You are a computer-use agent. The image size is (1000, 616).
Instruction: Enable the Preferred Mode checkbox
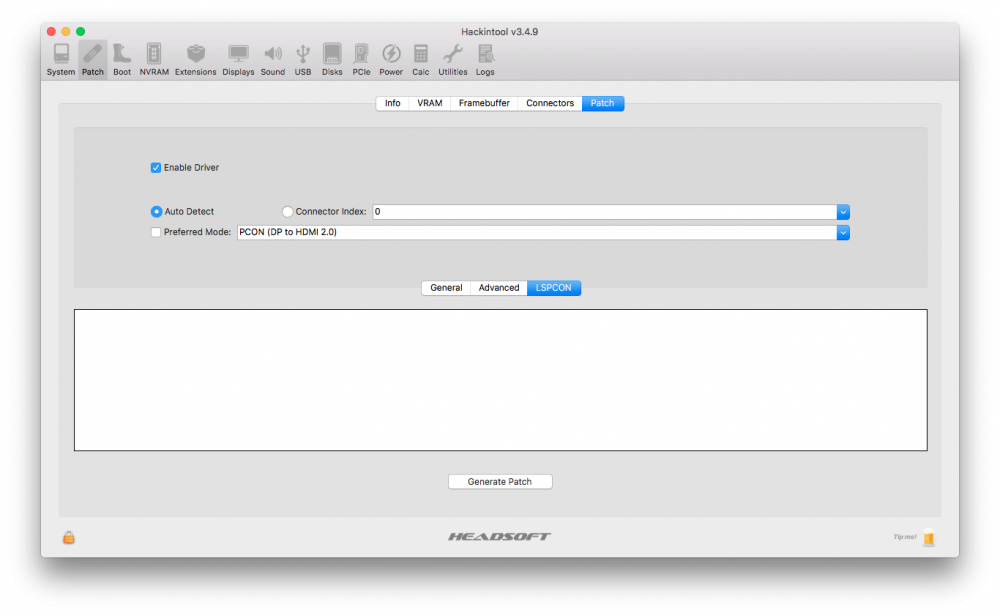pos(156,232)
